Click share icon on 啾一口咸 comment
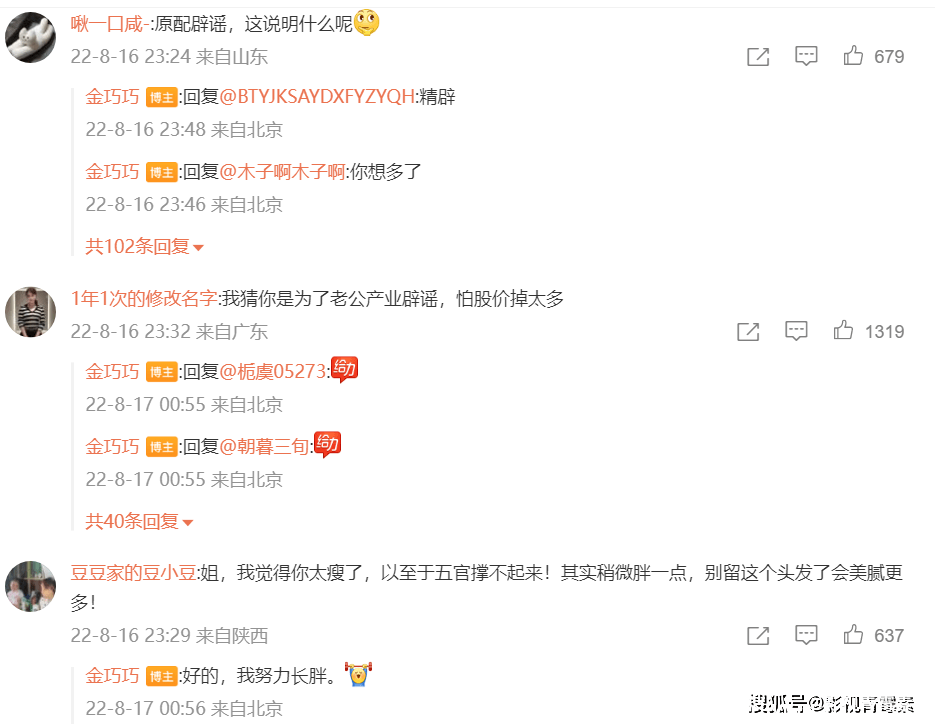The height and width of the screenshot is (724, 935). tap(758, 57)
